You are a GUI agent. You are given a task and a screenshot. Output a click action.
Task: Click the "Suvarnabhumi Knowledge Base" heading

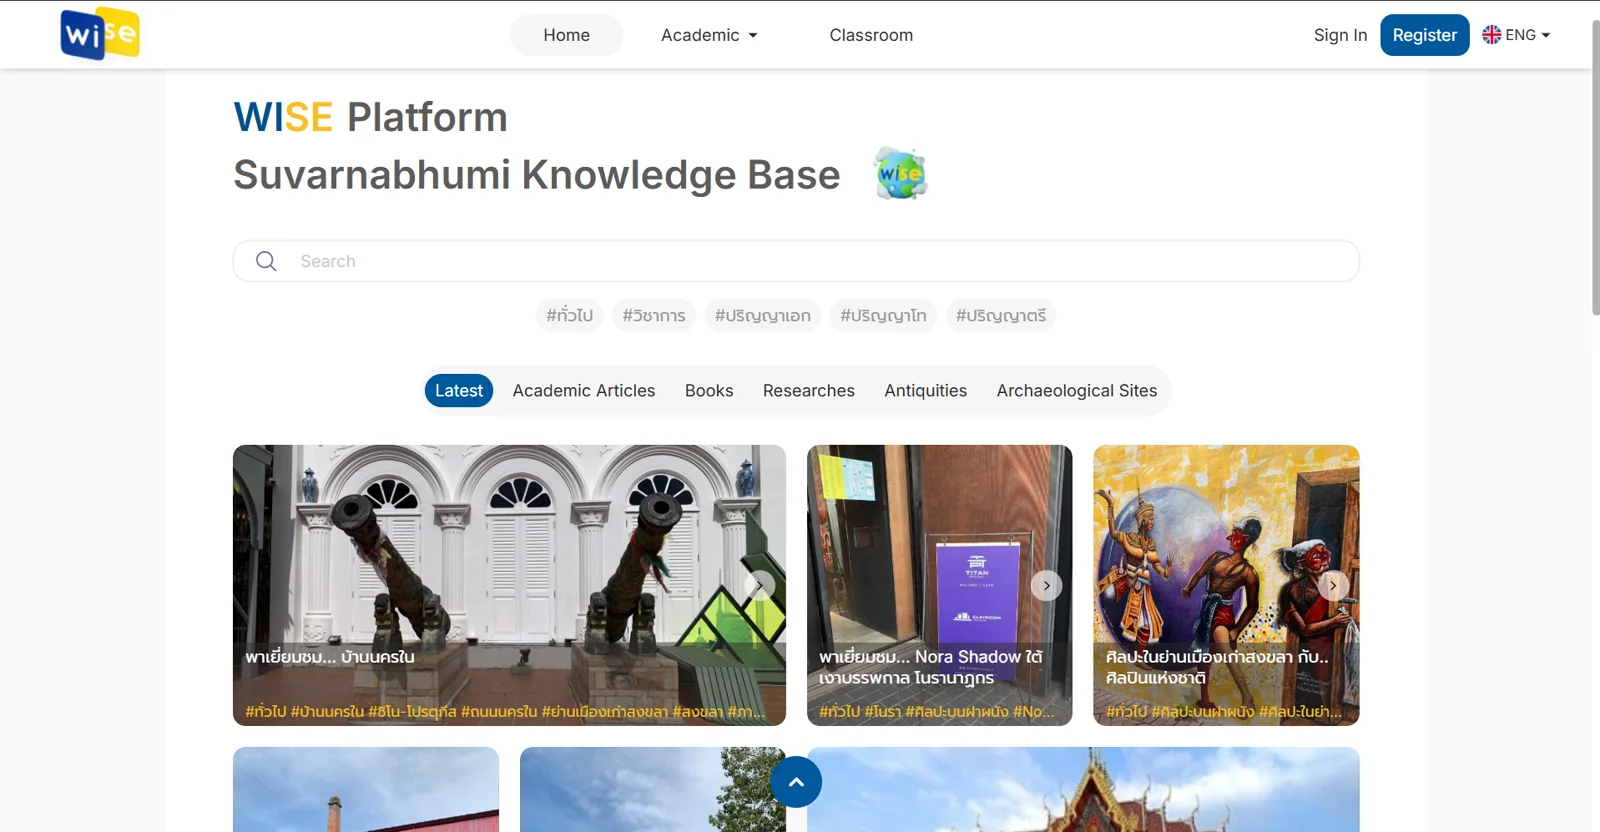537,175
